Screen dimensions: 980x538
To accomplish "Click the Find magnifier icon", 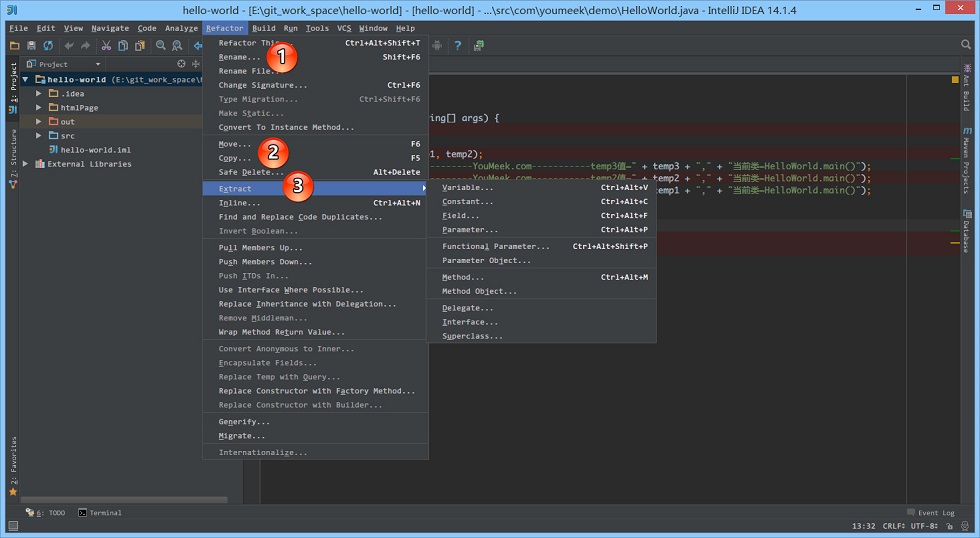I will tap(161, 46).
